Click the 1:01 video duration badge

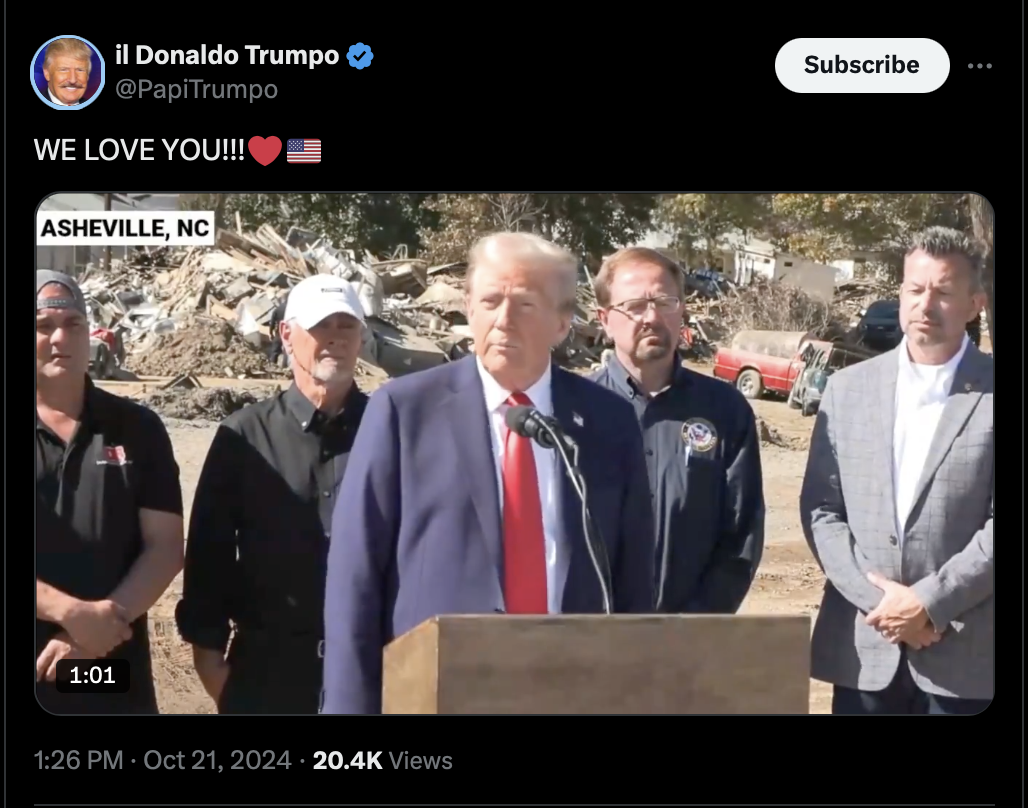tap(92, 676)
